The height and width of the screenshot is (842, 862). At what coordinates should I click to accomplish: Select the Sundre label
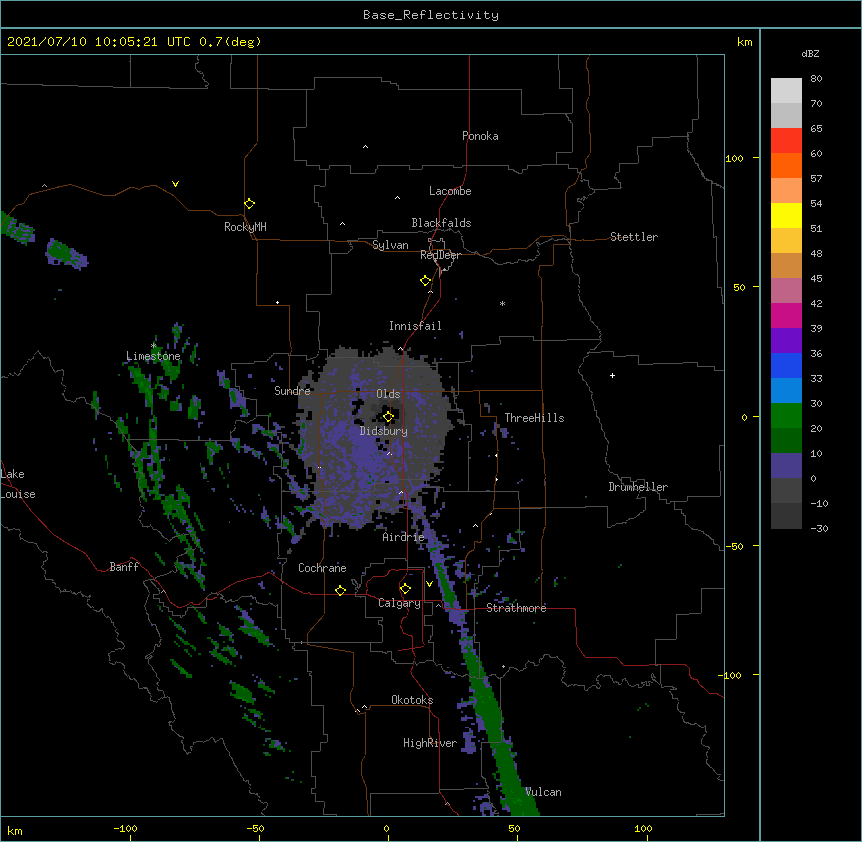tap(292, 391)
